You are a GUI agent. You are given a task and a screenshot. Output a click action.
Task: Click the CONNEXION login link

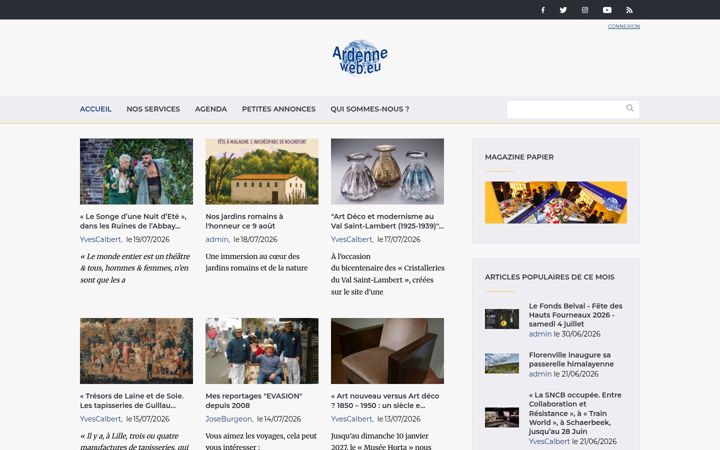coord(624,27)
